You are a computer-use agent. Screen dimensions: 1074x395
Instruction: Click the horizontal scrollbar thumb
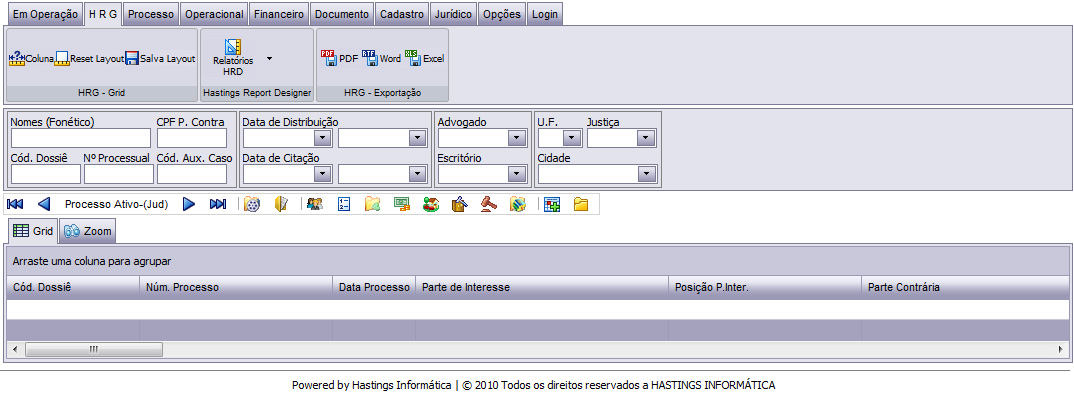(x=94, y=349)
